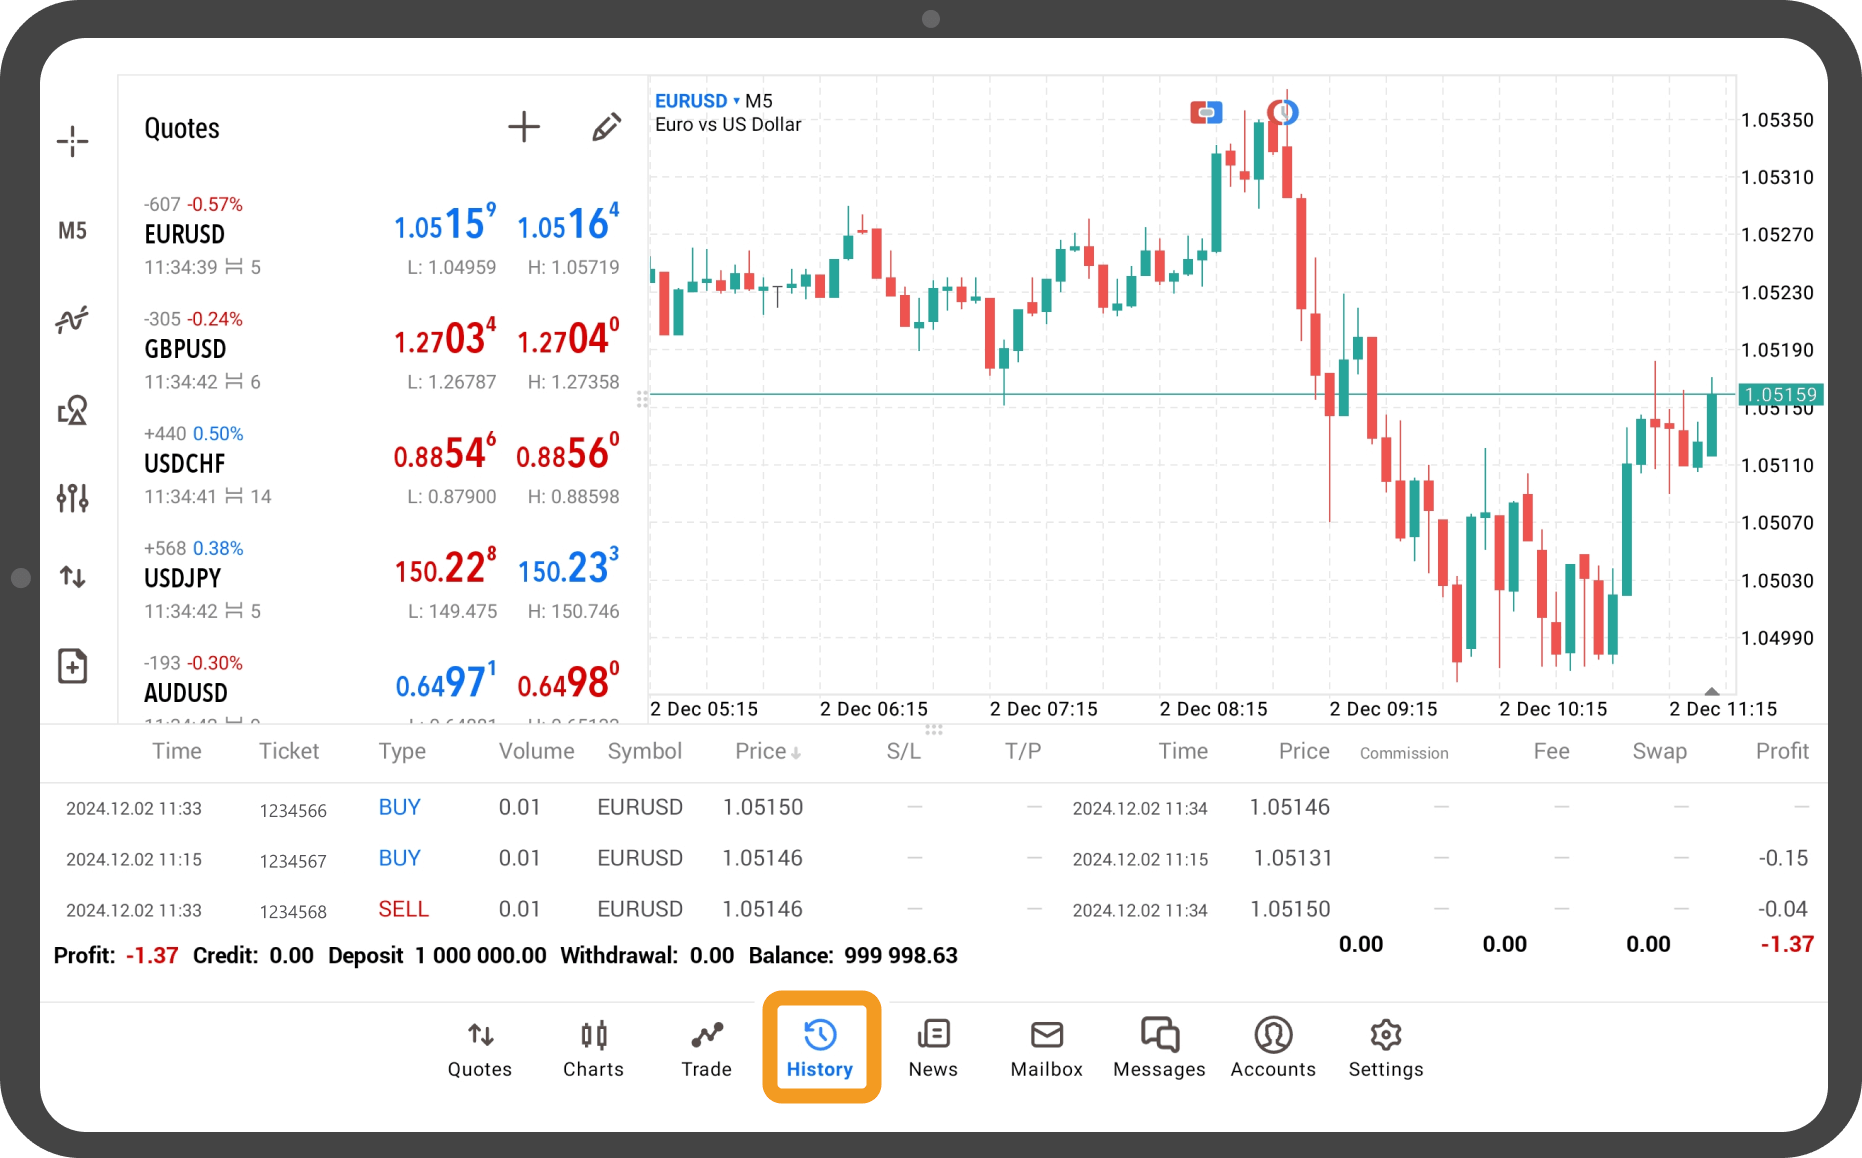Switch to the Charts tab
This screenshot has width=1862, height=1158.
593,1048
